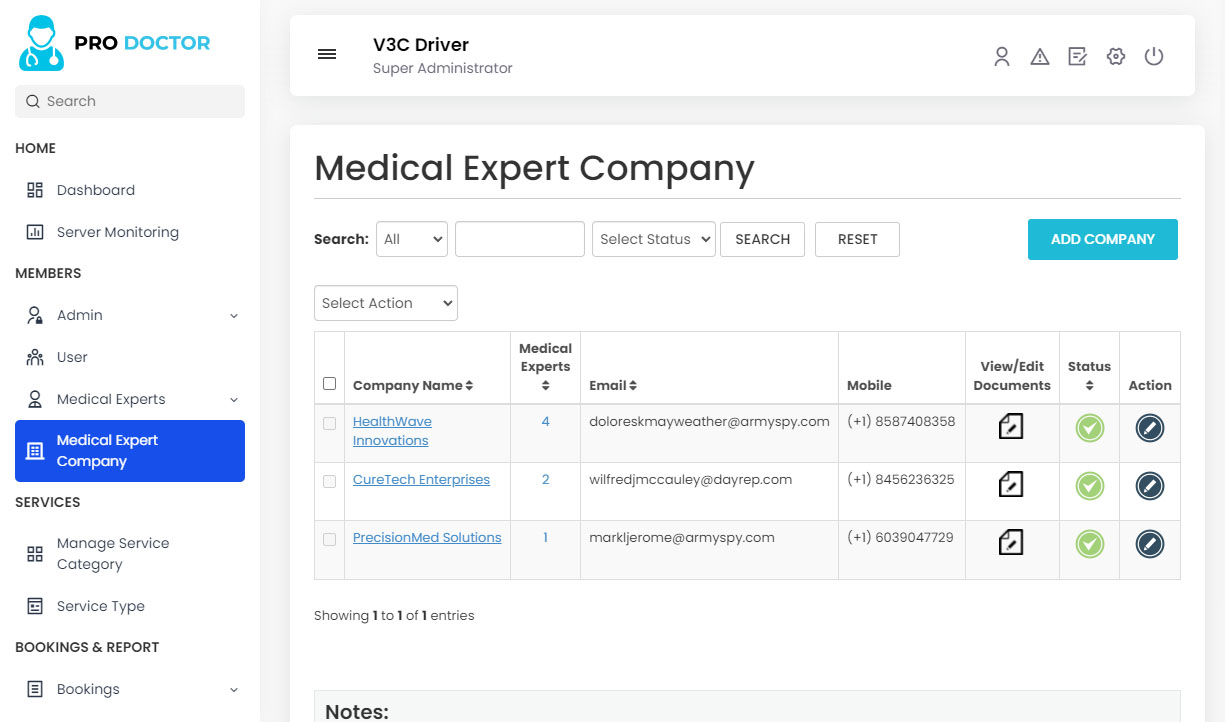Toggle active status for HealthWave Innovations

pyautogui.click(x=1089, y=427)
